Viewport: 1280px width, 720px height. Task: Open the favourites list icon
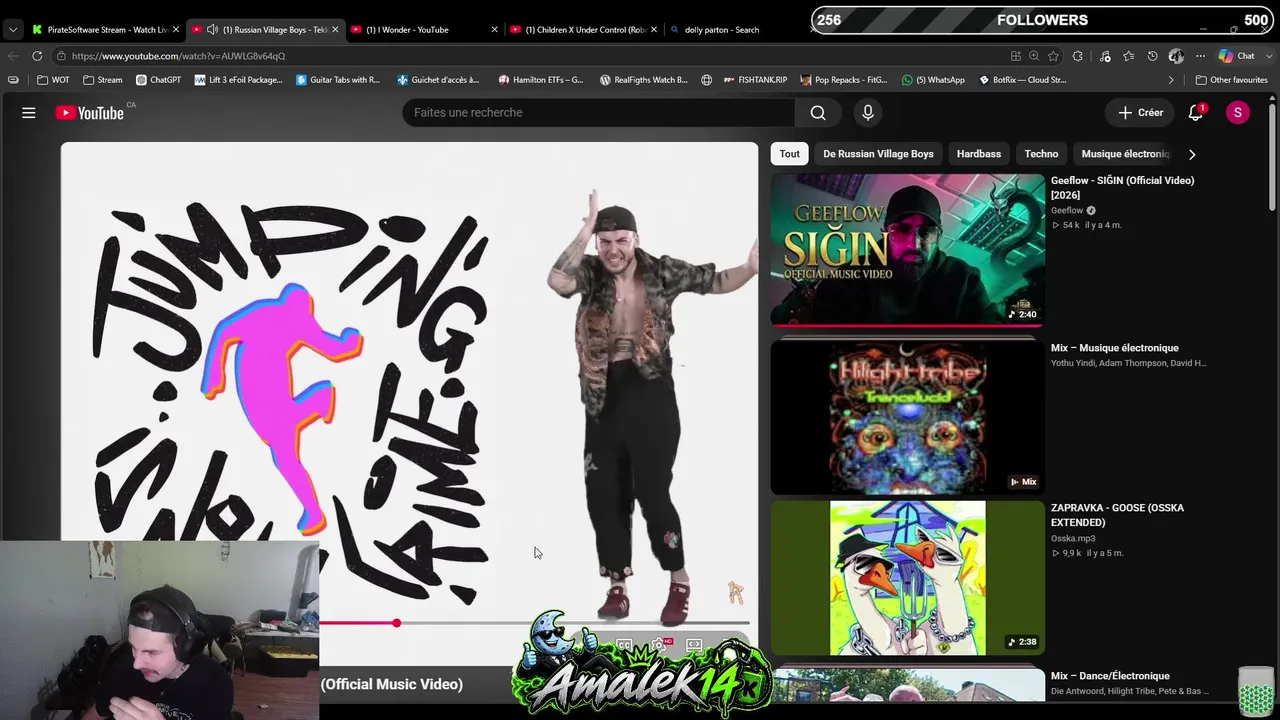pyautogui.click(x=1129, y=56)
